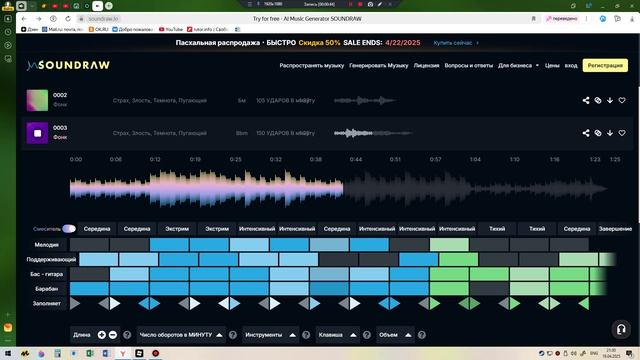Expand the Объем dropdown
The width and height of the screenshot is (640, 360).
(395, 335)
